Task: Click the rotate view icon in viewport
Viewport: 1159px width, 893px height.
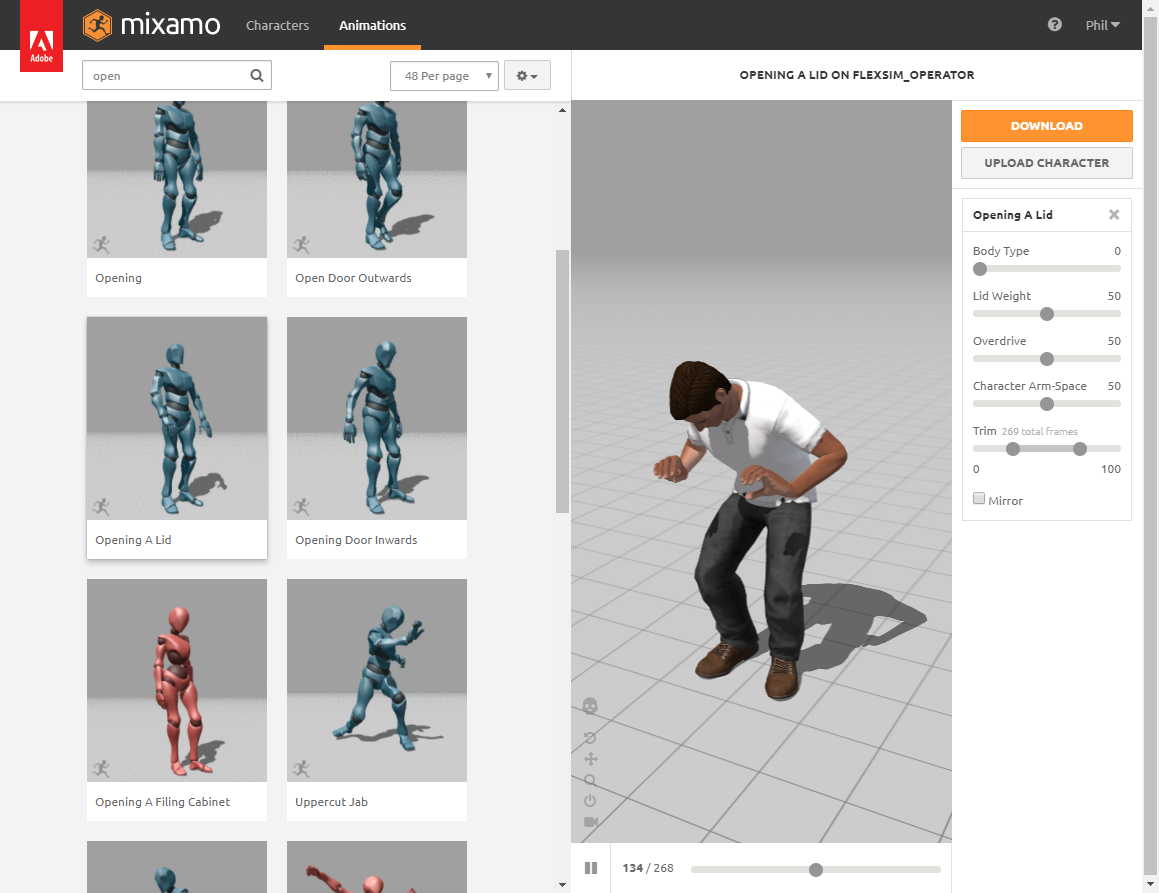Action: tap(590, 738)
